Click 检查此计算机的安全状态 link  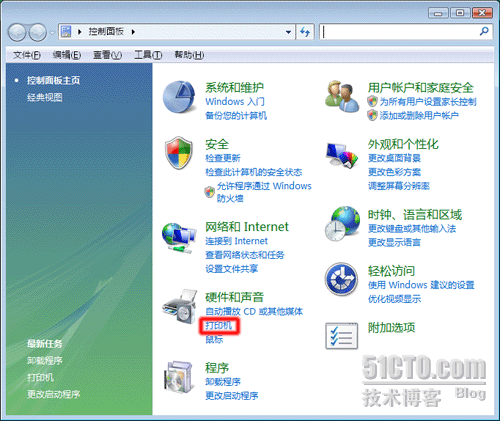pyautogui.click(x=253, y=172)
